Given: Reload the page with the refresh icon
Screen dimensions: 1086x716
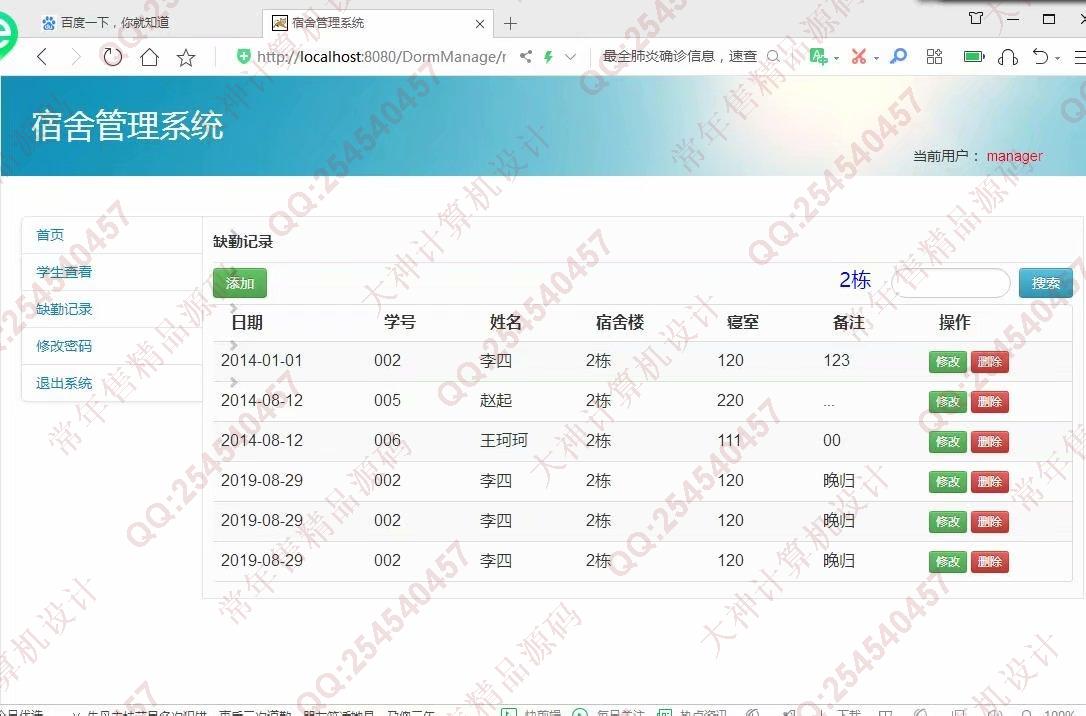Looking at the screenshot, I should click(x=112, y=57).
